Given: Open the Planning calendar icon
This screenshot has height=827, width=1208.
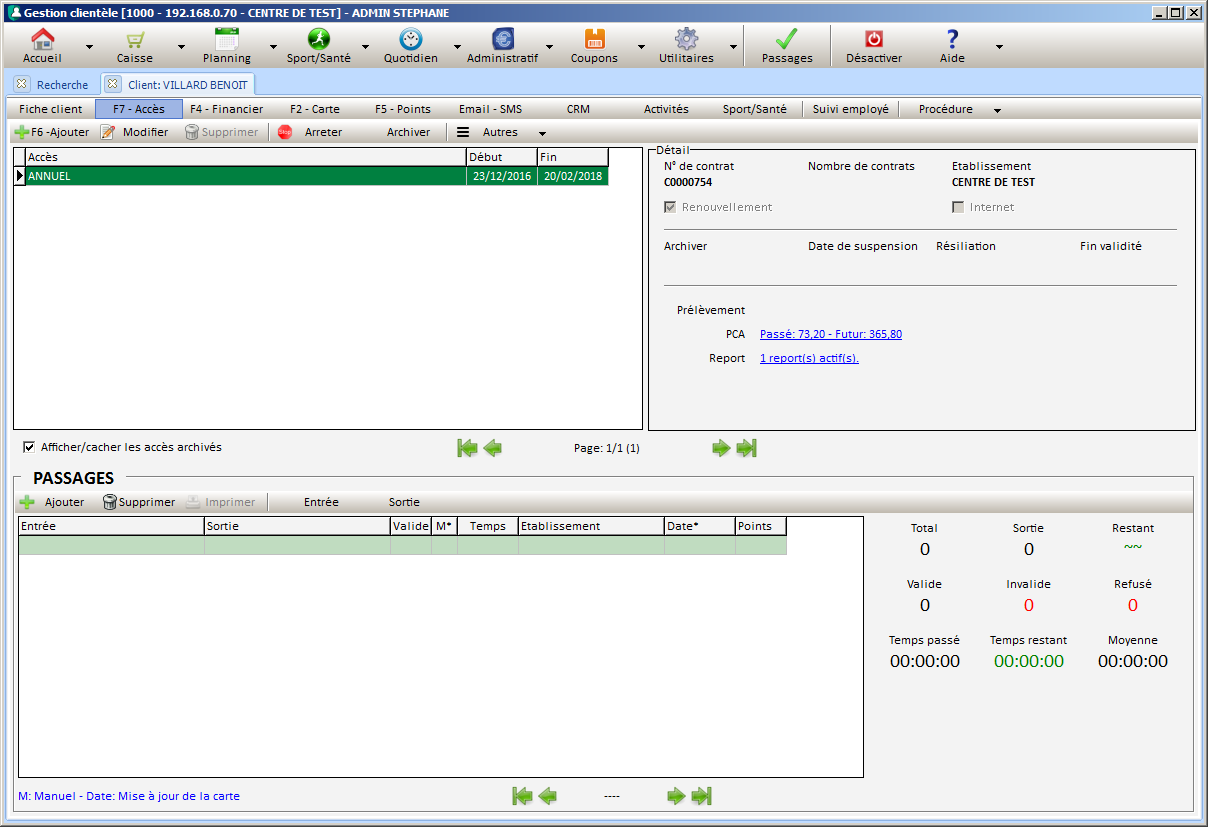Looking at the screenshot, I should 227,40.
